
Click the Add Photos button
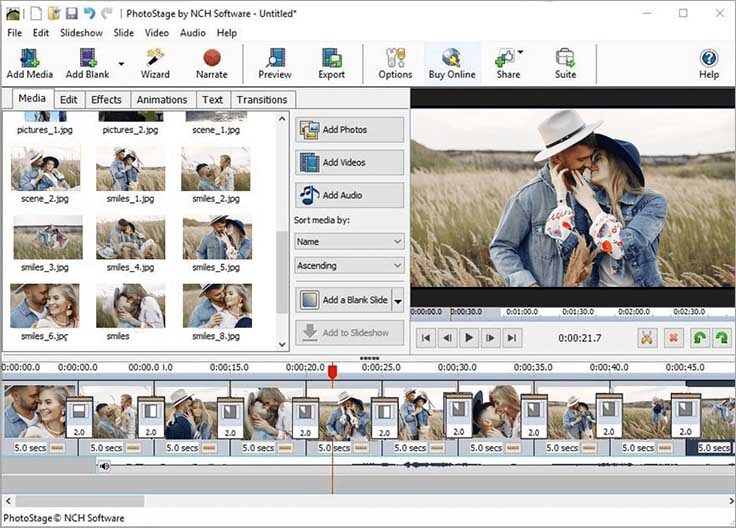[x=349, y=130]
